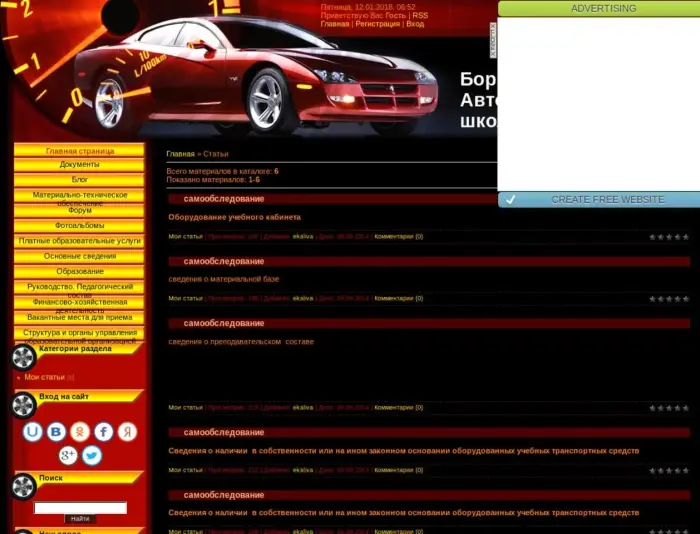700x534 pixels.
Task: Open Мои статьи in Категории раздела
Action: click(45, 377)
